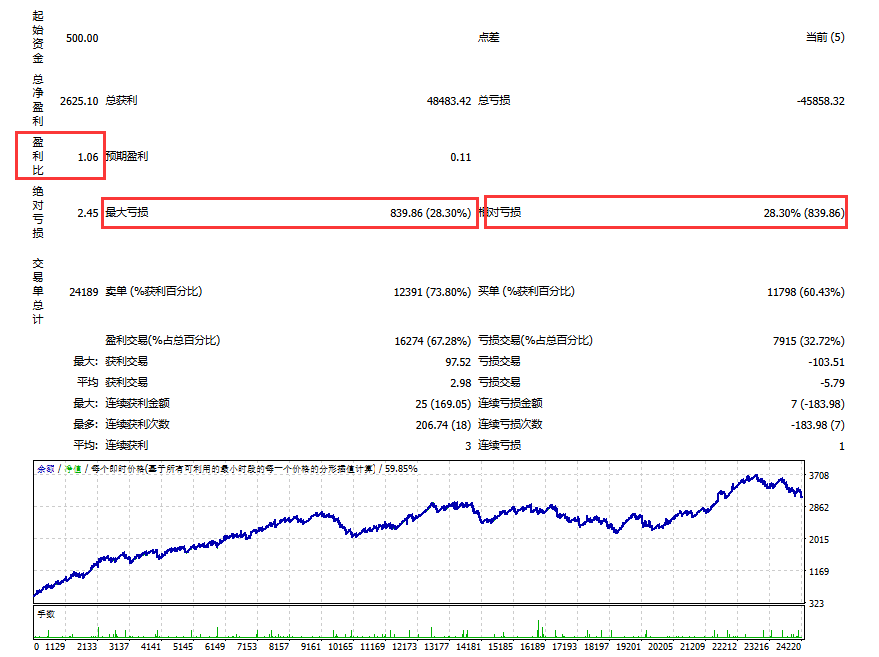The image size is (879, 657).
Task: Select modelling quality 59.85% in chart header
Action: (401, 469)
